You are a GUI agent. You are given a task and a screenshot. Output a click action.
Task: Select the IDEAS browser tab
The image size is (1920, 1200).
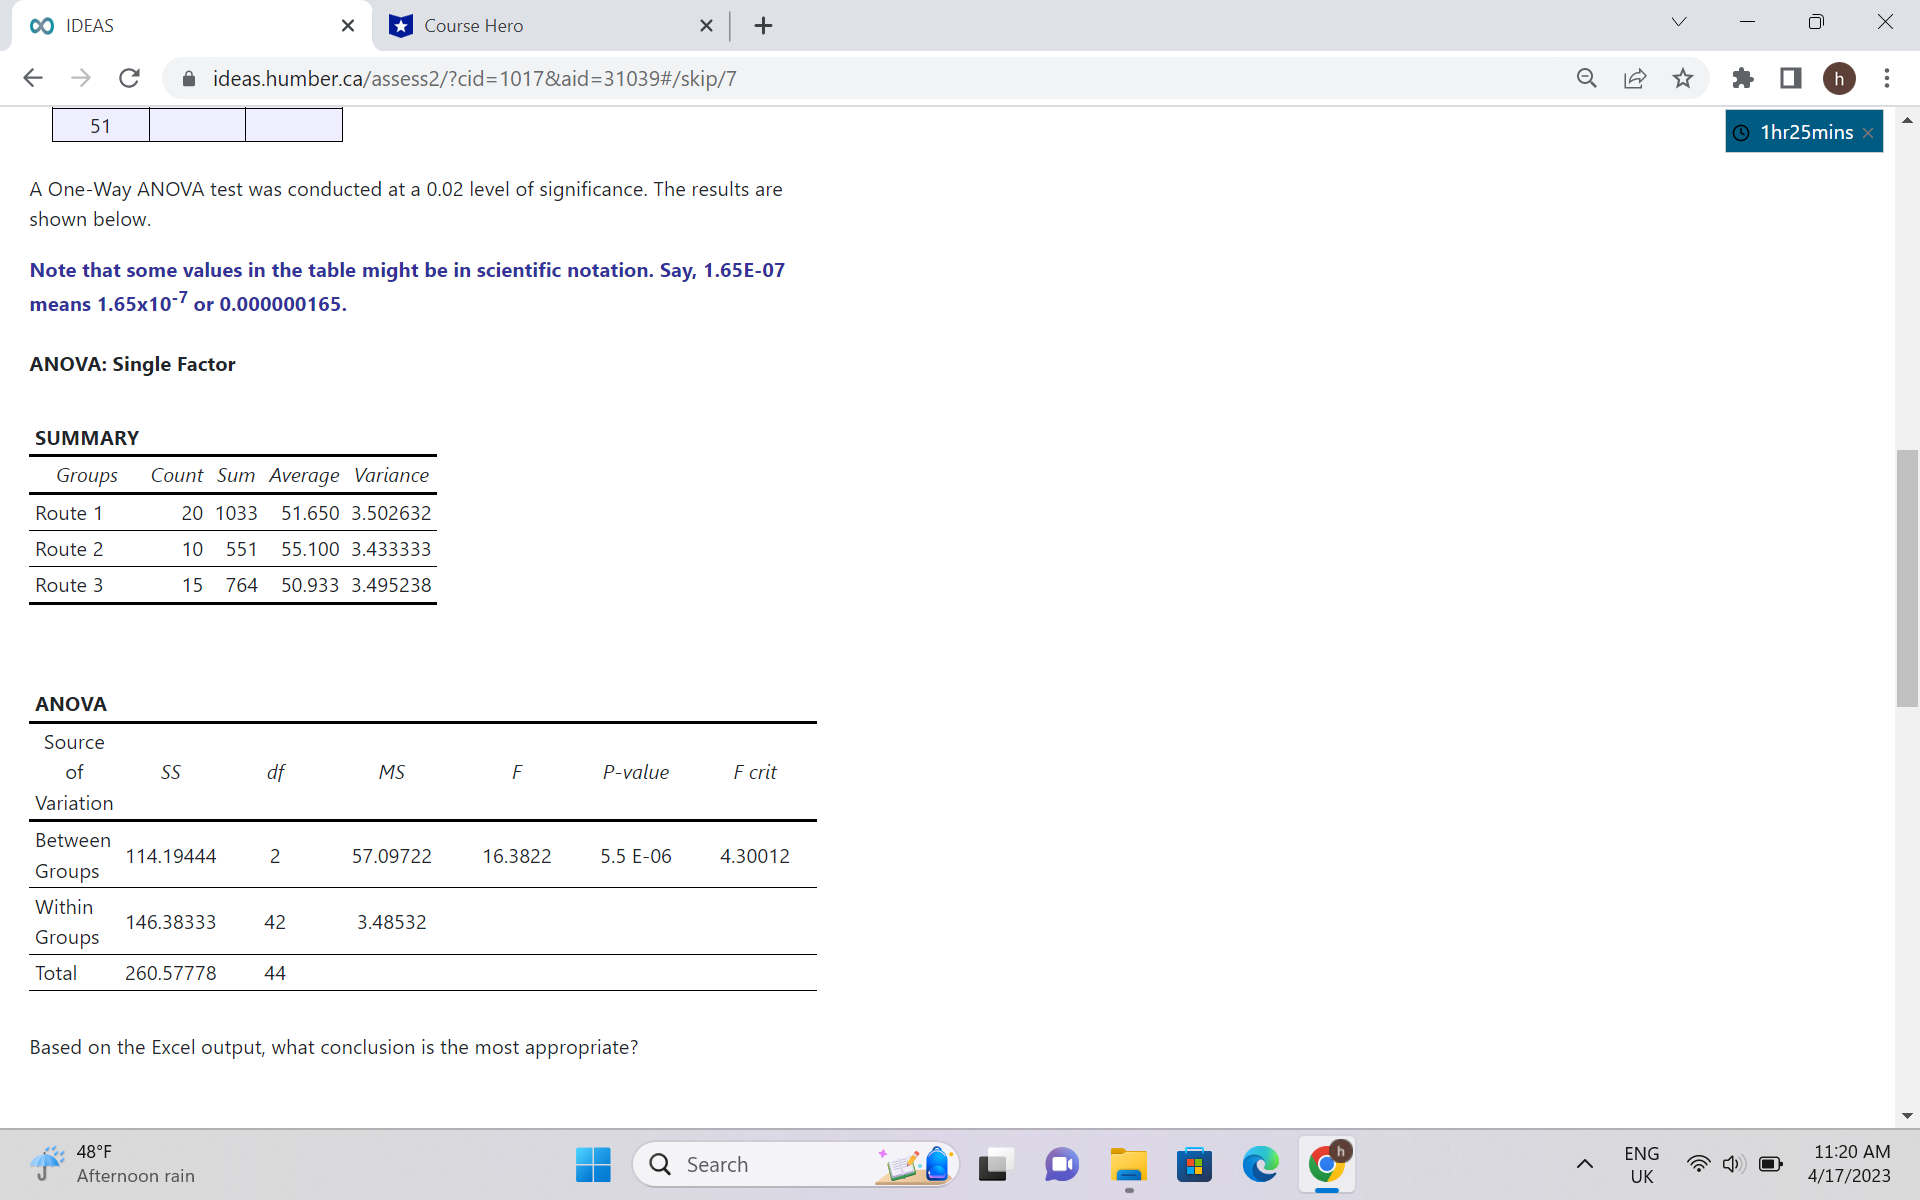(x=180, y=26)
